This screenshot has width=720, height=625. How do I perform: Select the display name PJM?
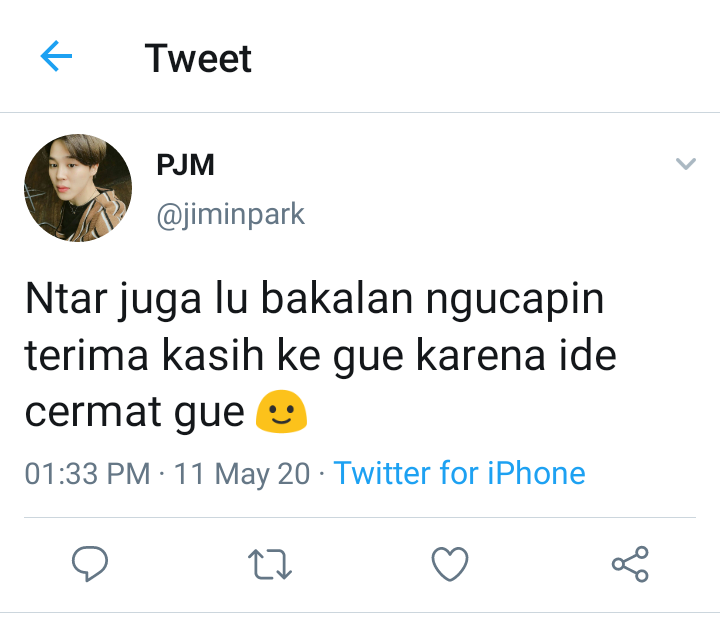[x=186, y=164]
